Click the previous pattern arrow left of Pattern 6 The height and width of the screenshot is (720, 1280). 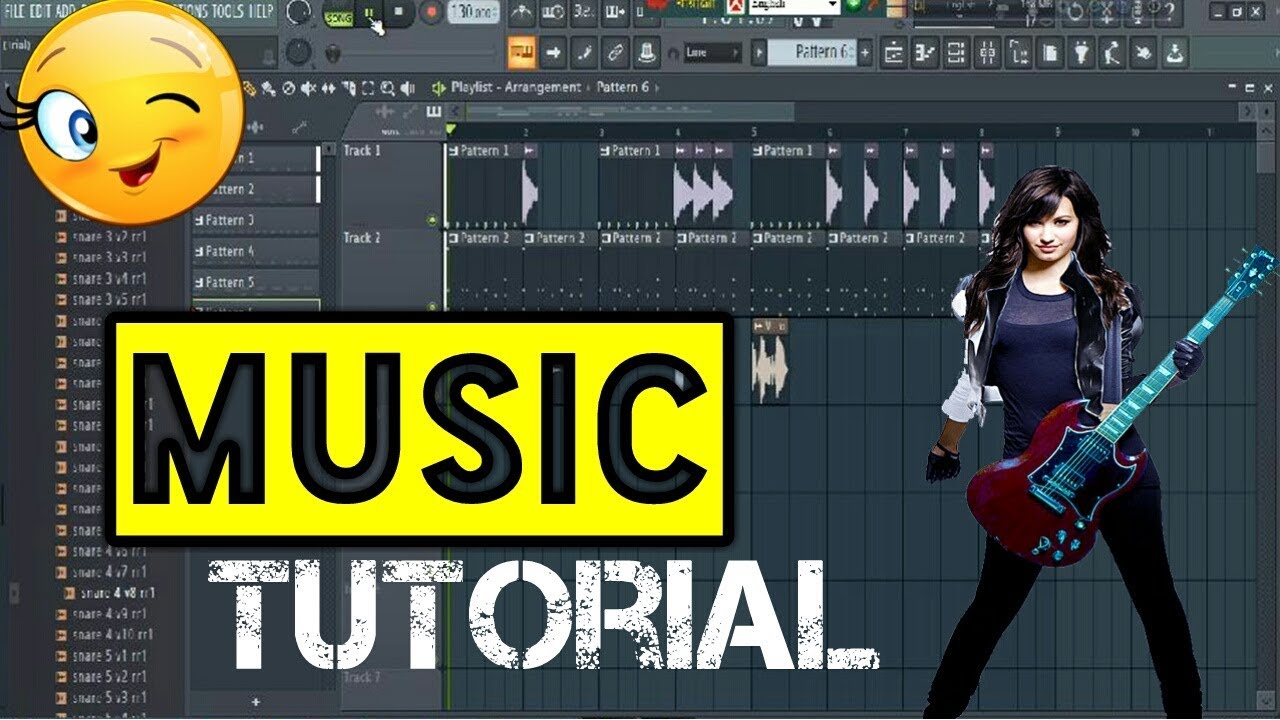pyautogui.click(x=759, y=52)
